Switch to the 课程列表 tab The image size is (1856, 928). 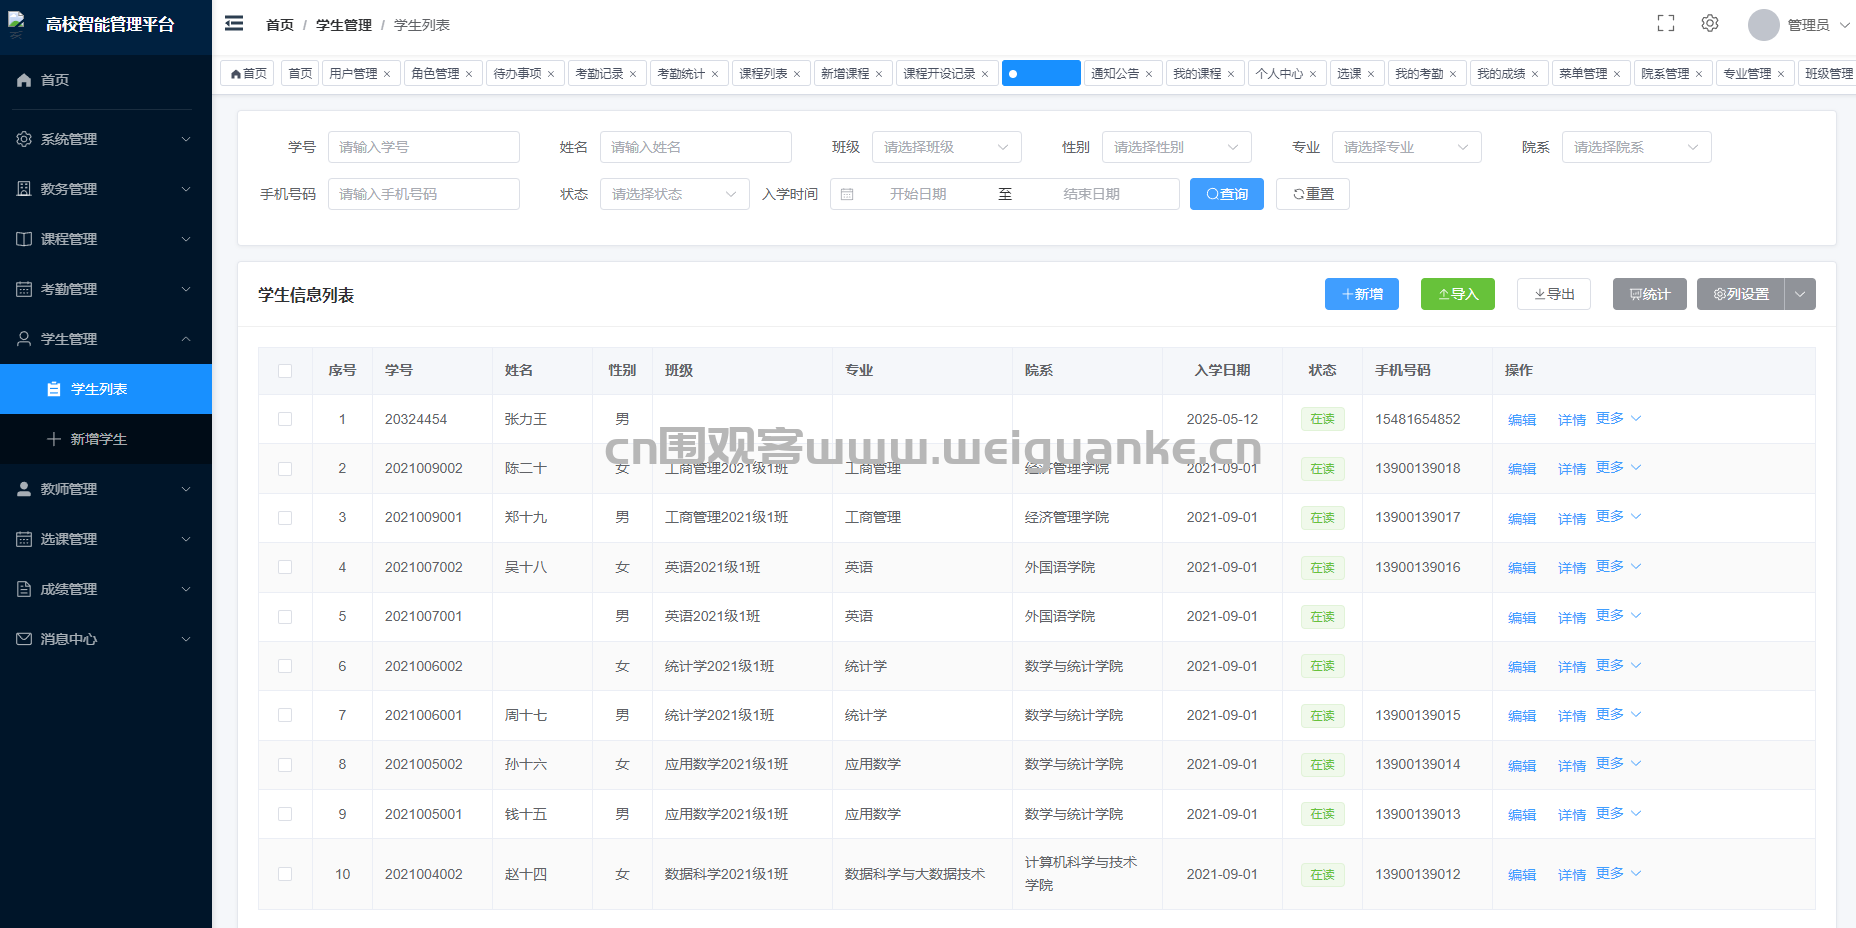762,74
